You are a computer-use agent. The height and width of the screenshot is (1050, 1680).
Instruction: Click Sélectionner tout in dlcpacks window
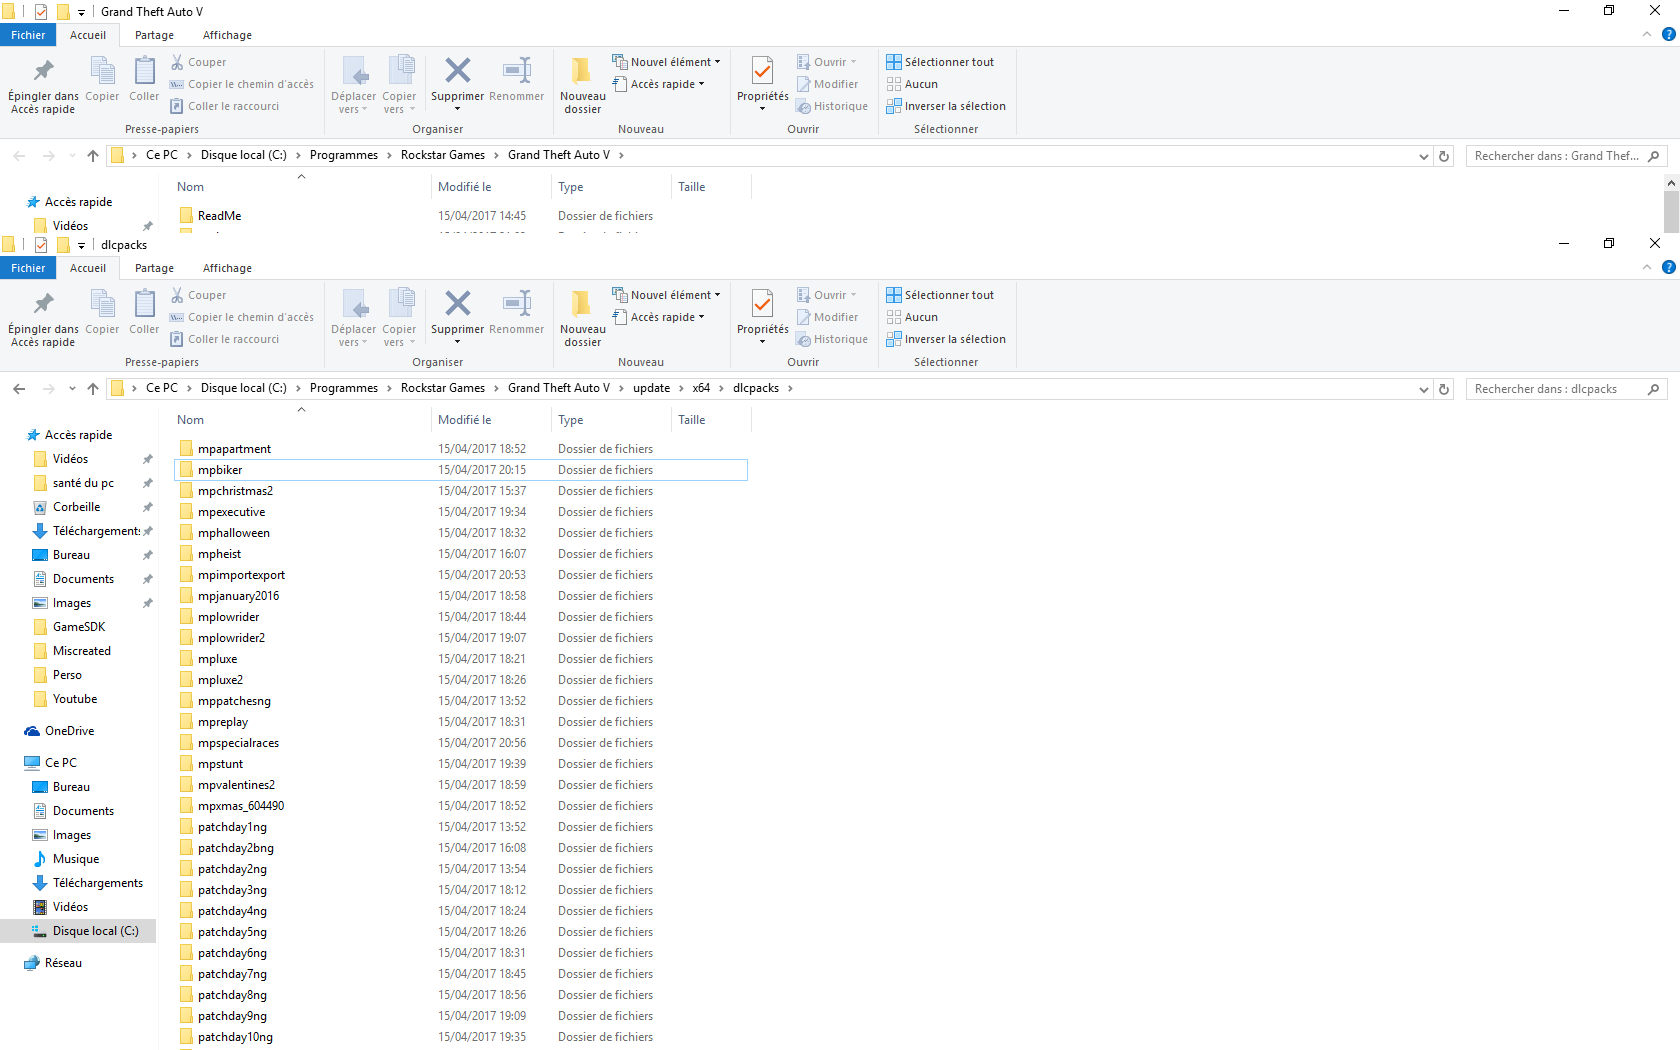[x=940, y=295]
